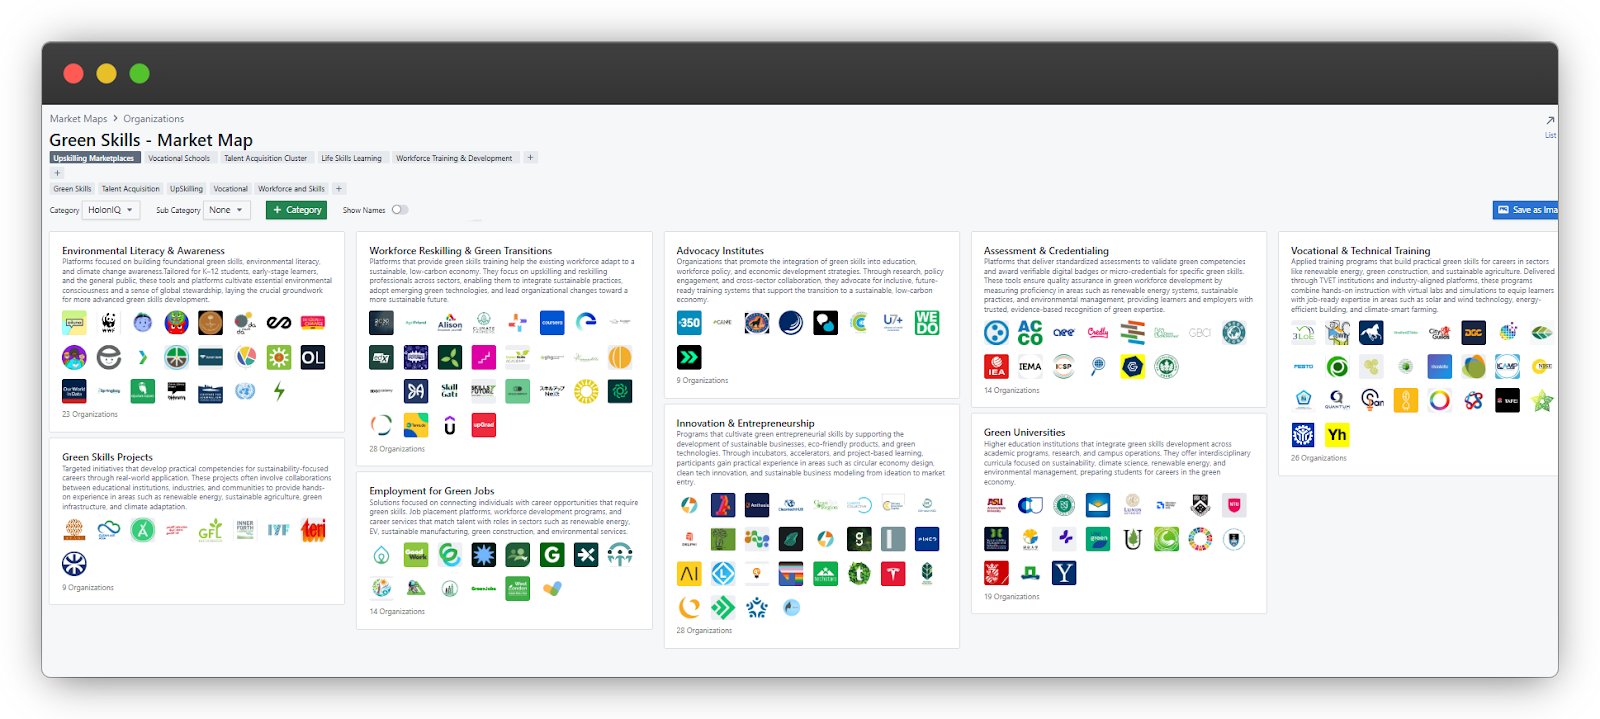
Task: Click the edX logo
Action: tap(381, 357)
